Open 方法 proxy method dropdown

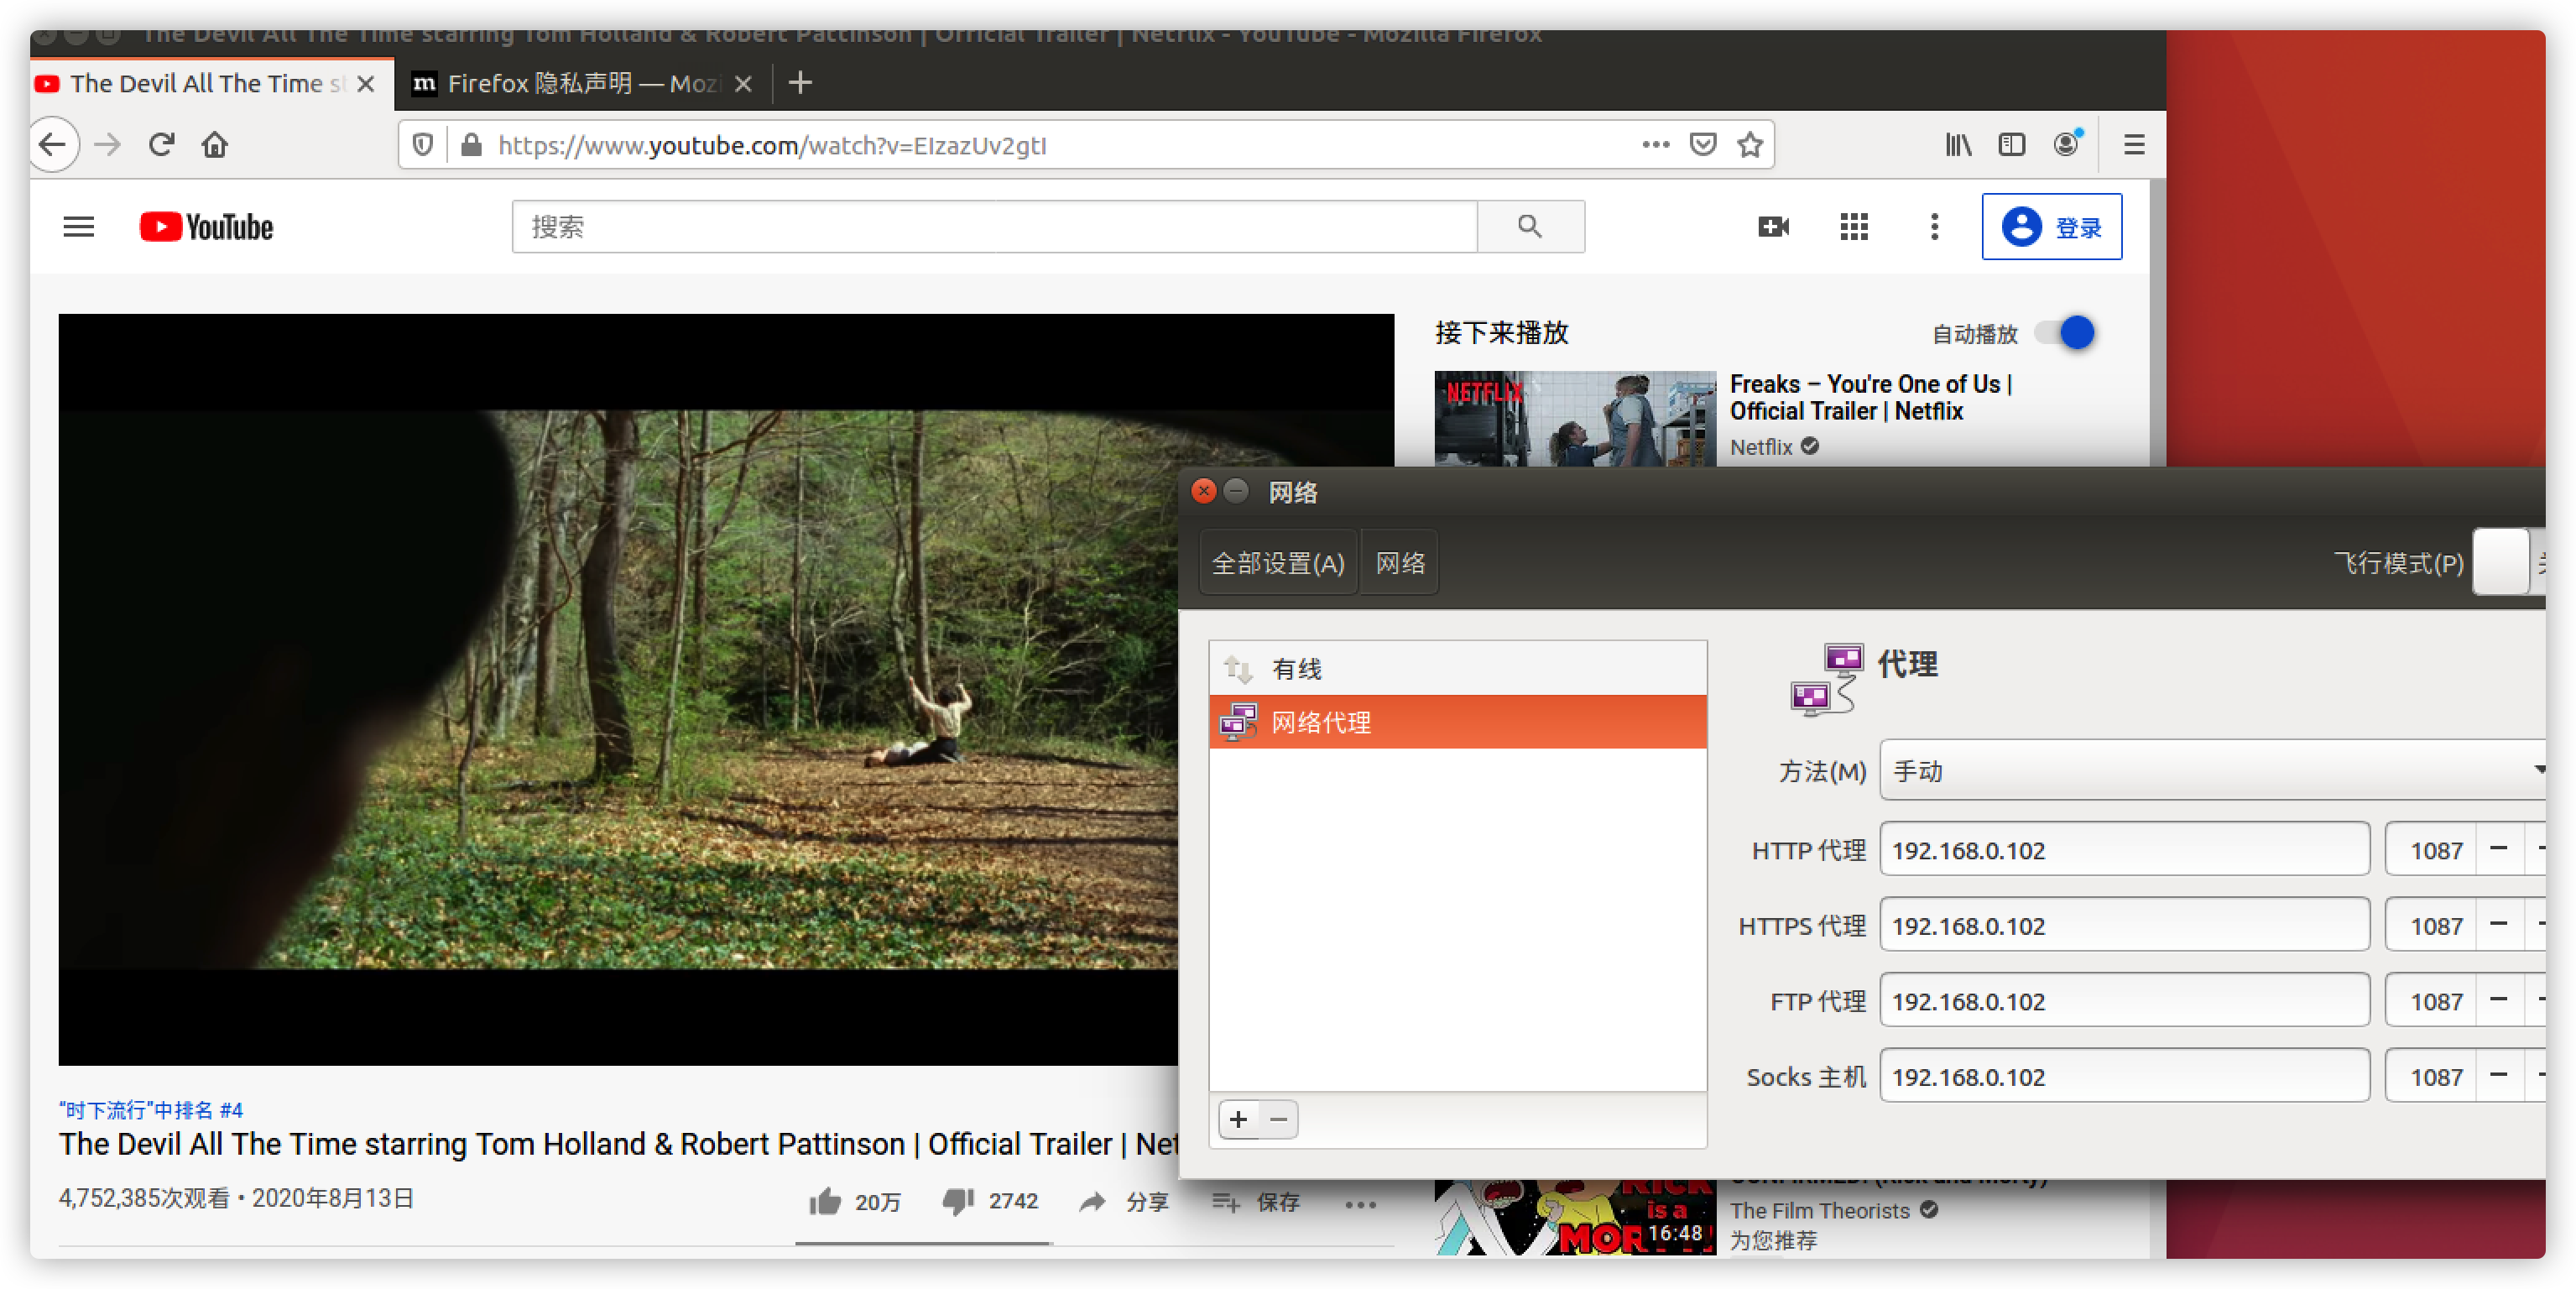pyautogui.click(x=2212, y=770)
